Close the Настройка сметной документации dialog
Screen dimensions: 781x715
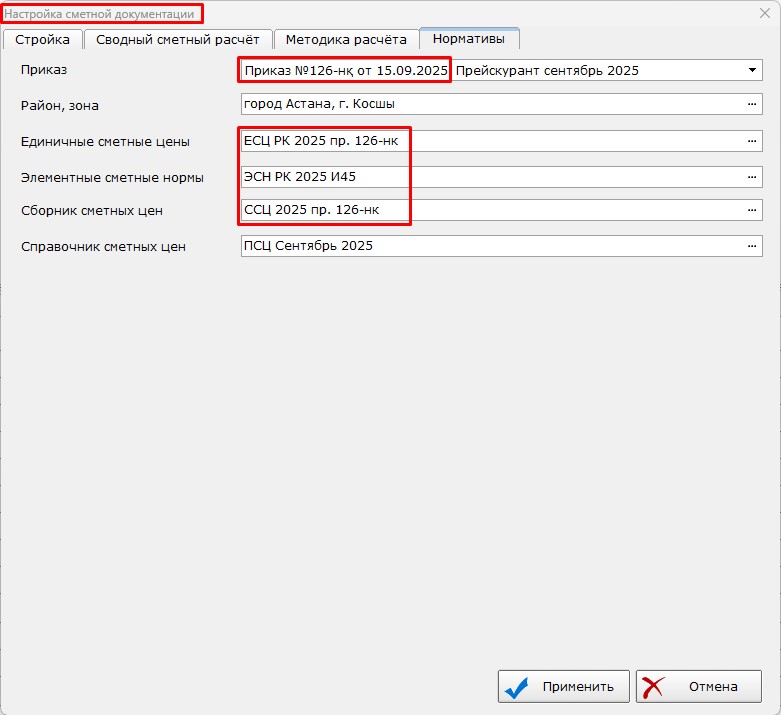pyautogui.click(x=765, y=13)
